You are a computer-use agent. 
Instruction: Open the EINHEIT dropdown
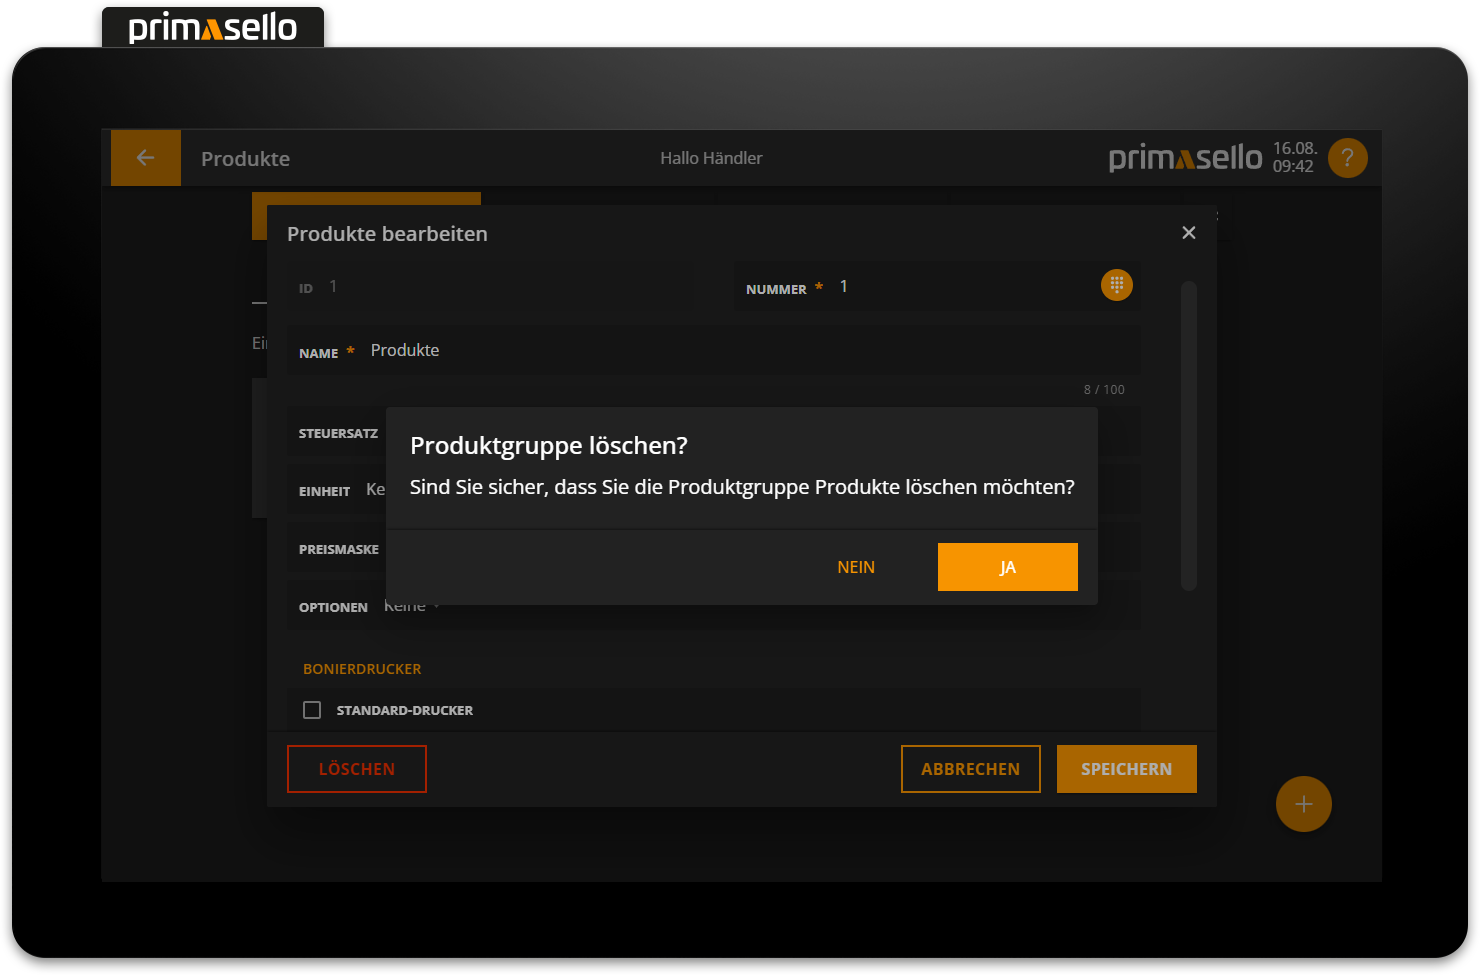(376, 489)
